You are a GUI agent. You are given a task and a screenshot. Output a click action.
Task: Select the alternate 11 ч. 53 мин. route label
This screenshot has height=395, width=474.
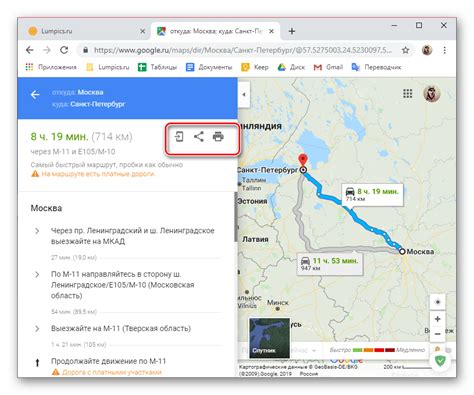tap(329, 264)
